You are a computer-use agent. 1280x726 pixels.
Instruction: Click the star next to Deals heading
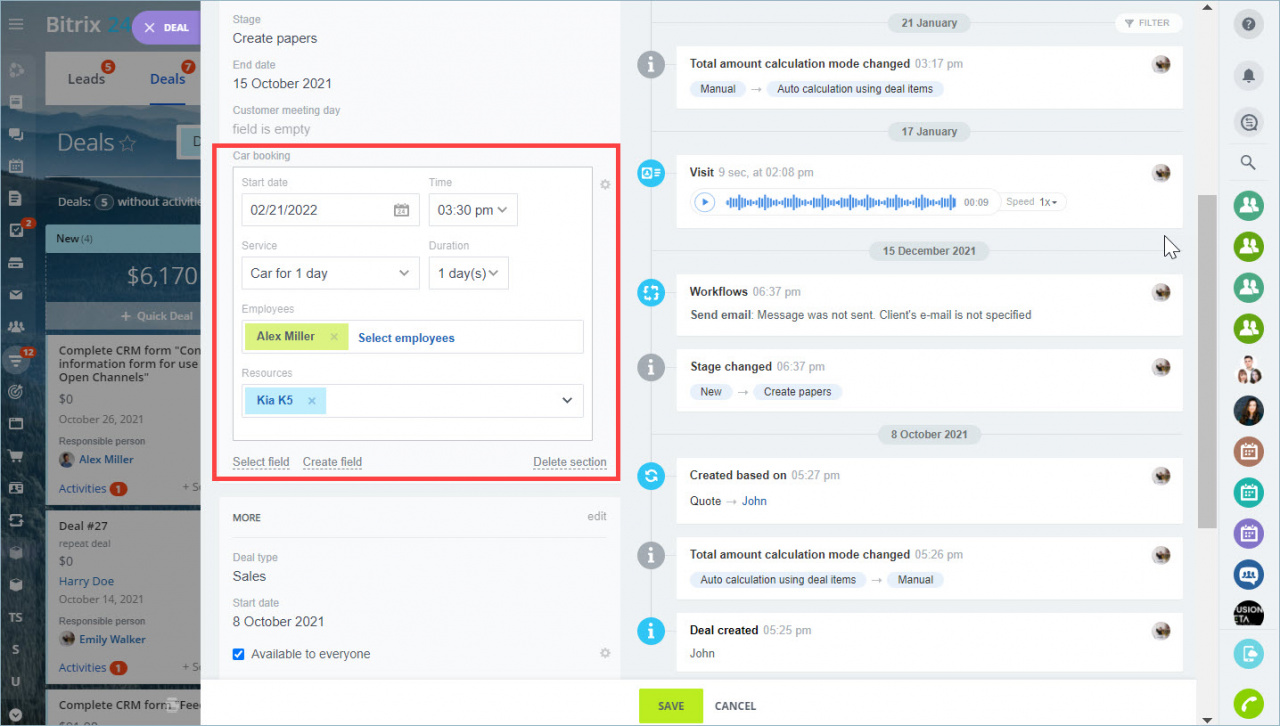(x=128, y=143)
